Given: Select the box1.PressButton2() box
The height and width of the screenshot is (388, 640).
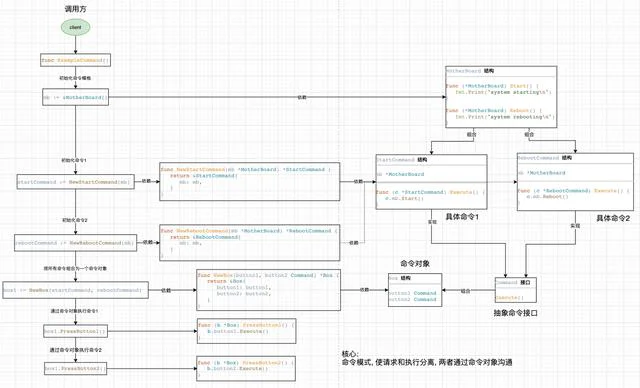Looking at the screenshot, I should point(76,368).
